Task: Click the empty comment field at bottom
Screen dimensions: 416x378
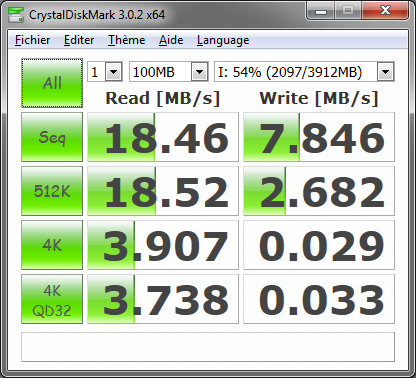Action: [208, 347]
